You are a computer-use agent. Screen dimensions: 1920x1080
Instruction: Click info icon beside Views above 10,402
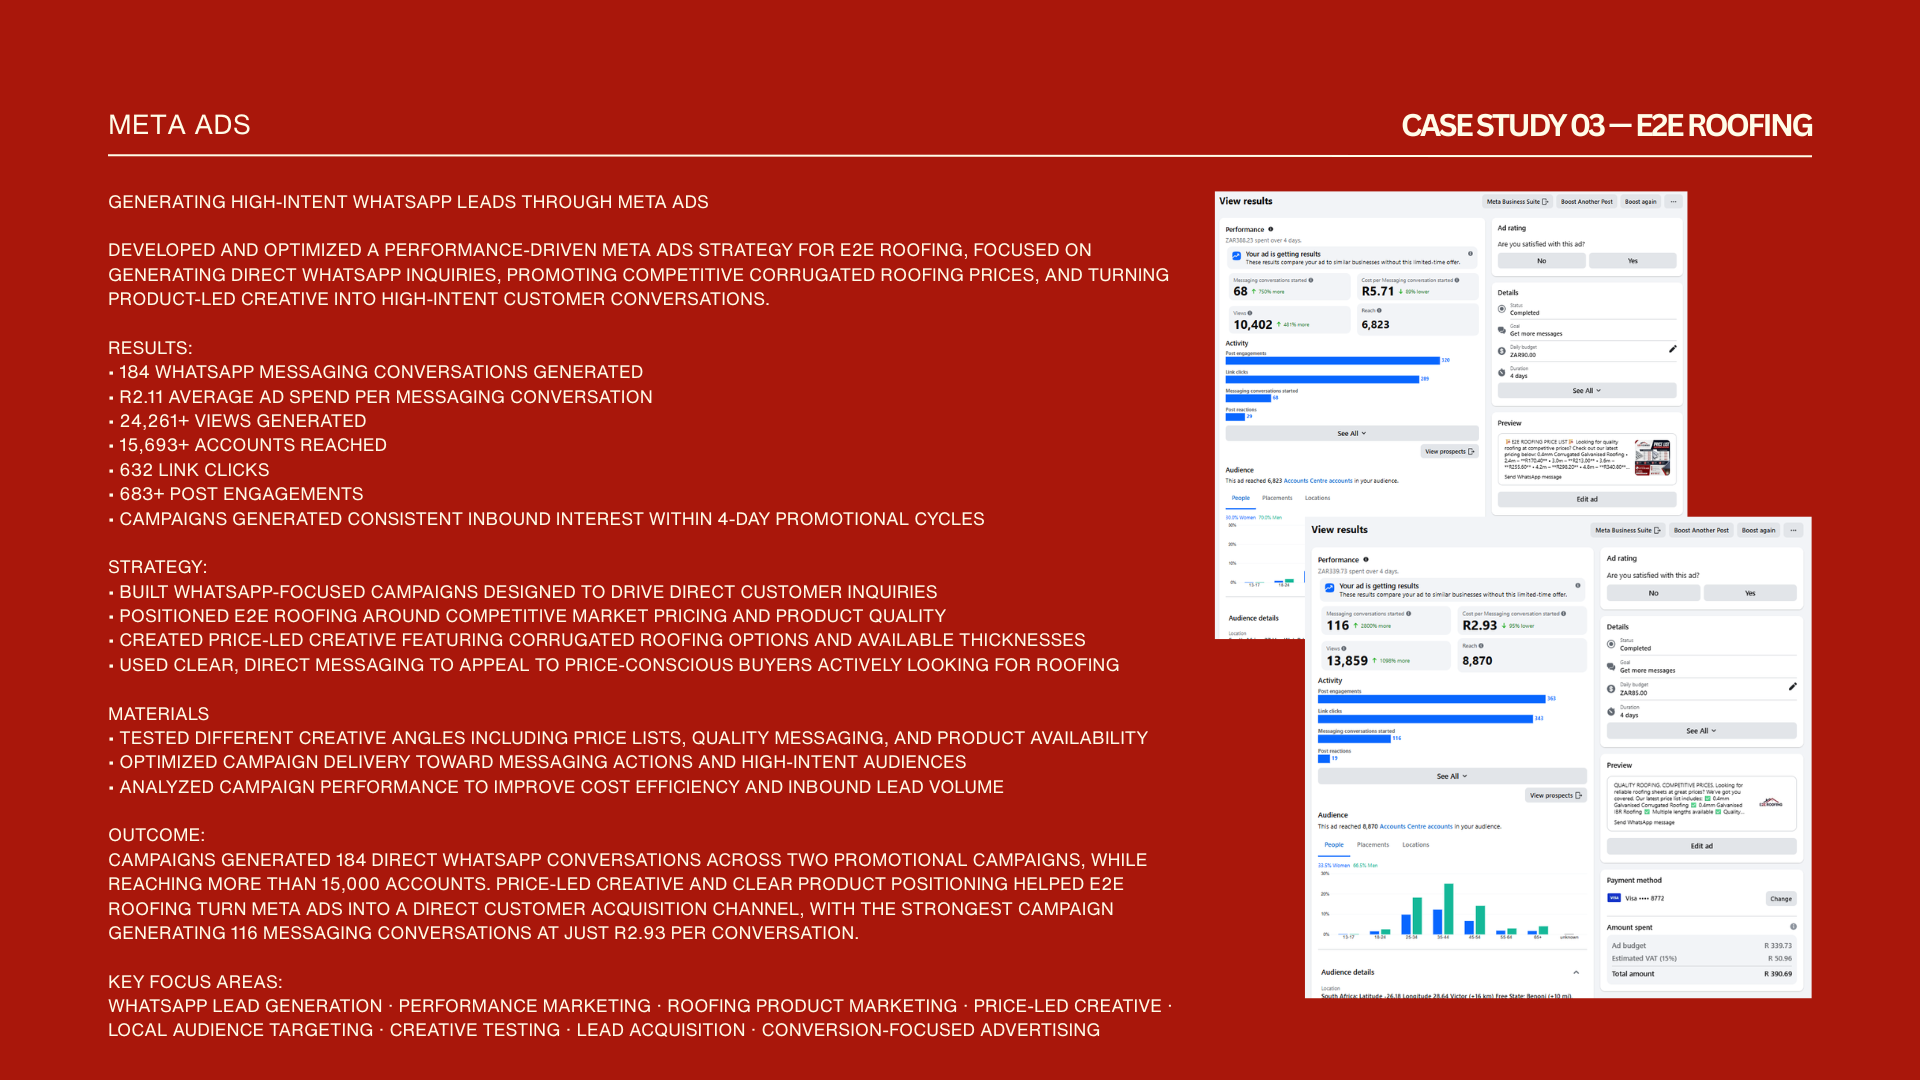pyautogui.click(x=1250, y=313)
